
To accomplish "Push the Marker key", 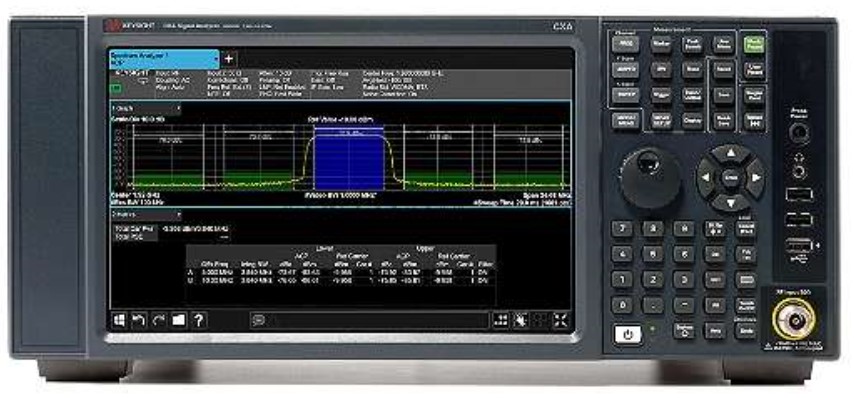I will (x=661, y=44).
